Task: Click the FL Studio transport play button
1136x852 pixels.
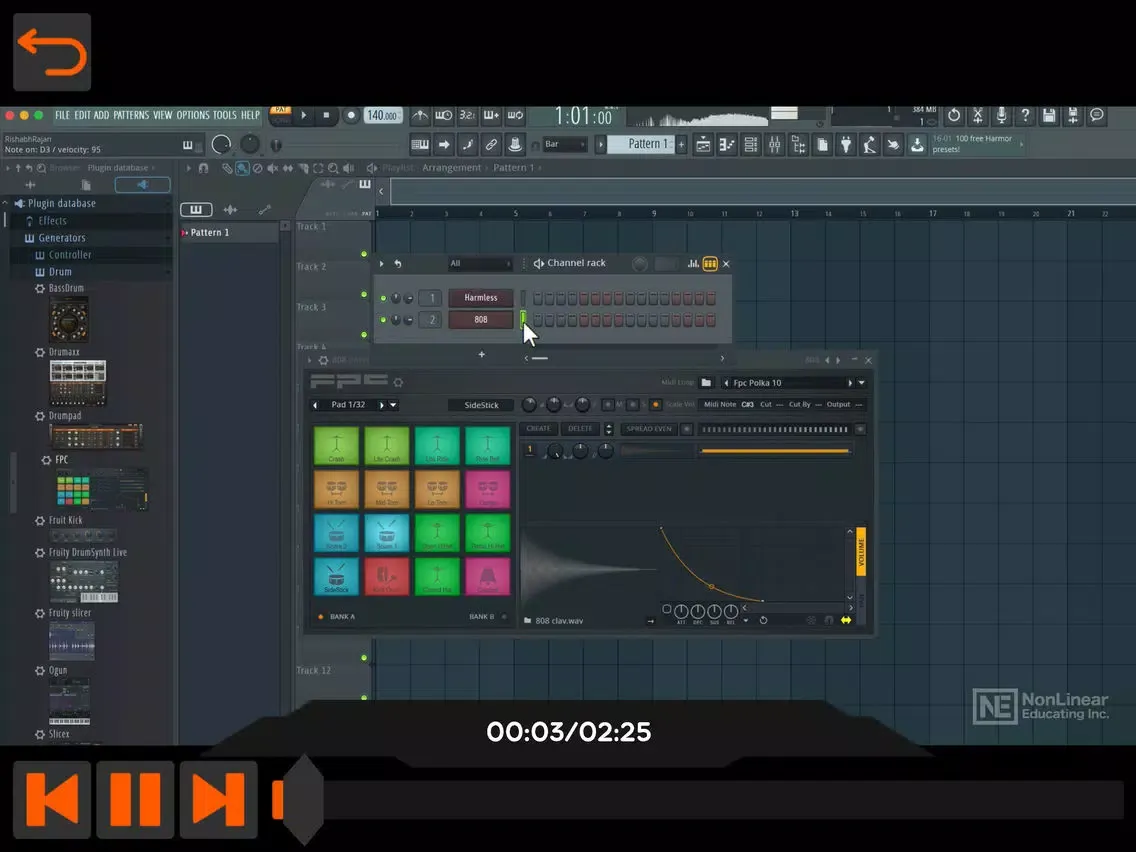Action: [304, 115]
